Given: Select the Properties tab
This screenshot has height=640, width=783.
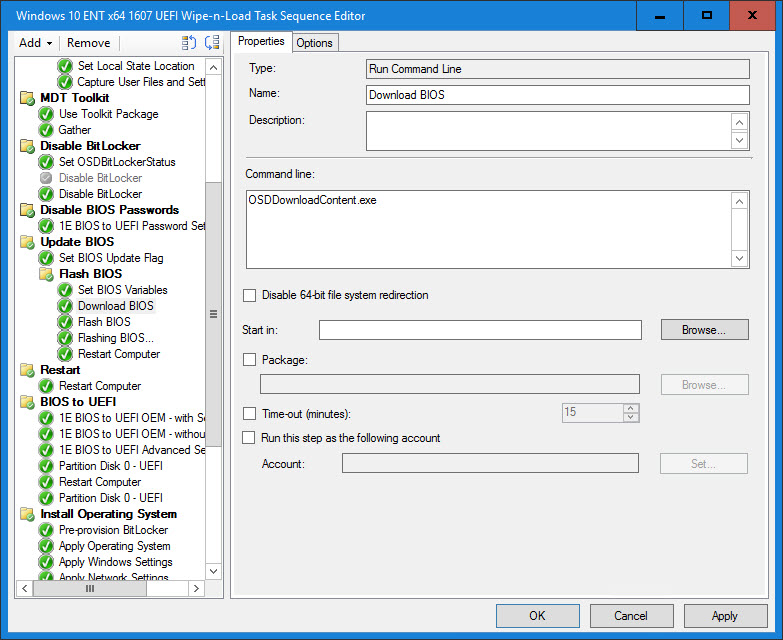Looking at the screenshot, I should point(261,42).
